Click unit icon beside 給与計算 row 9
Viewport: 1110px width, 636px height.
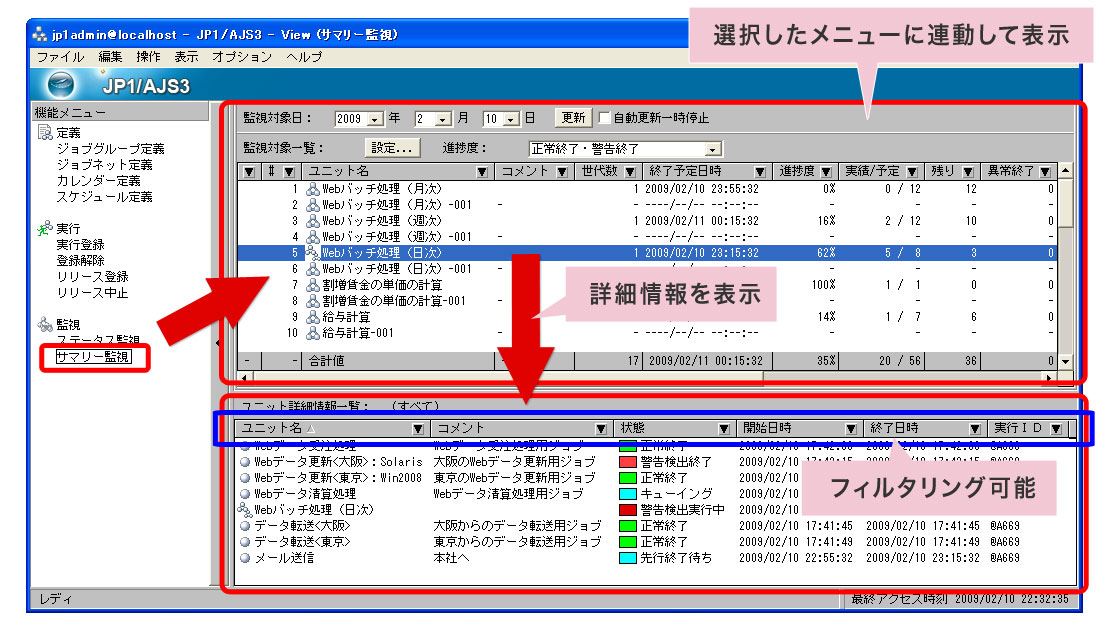tap(313, 317)
